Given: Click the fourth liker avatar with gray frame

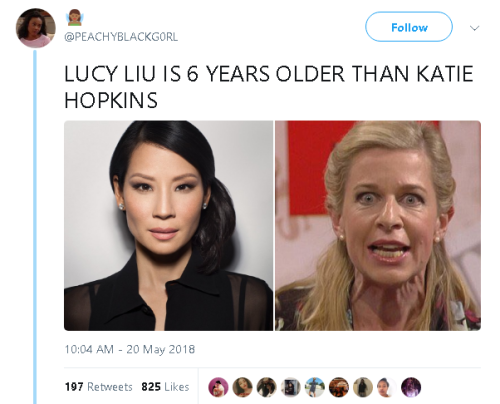Looking at the screenshot, I should click(291, 387).
